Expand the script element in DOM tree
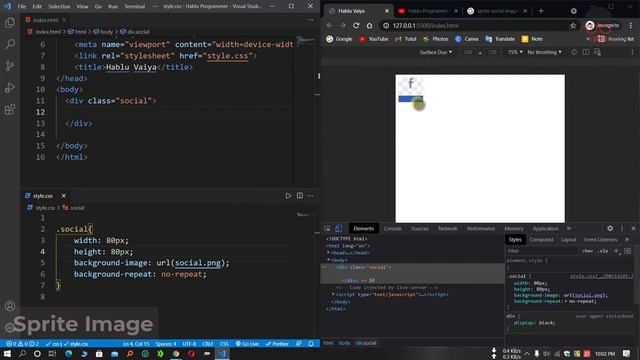 coord(333,294)
